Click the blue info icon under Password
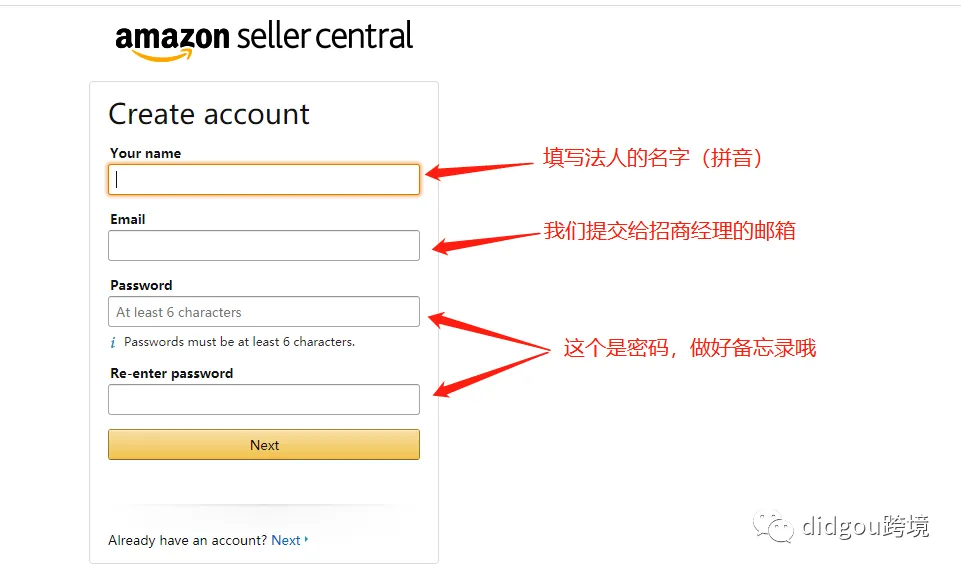Image resolution: width=961 pixels, height=571 pixels. click(113, 342)
